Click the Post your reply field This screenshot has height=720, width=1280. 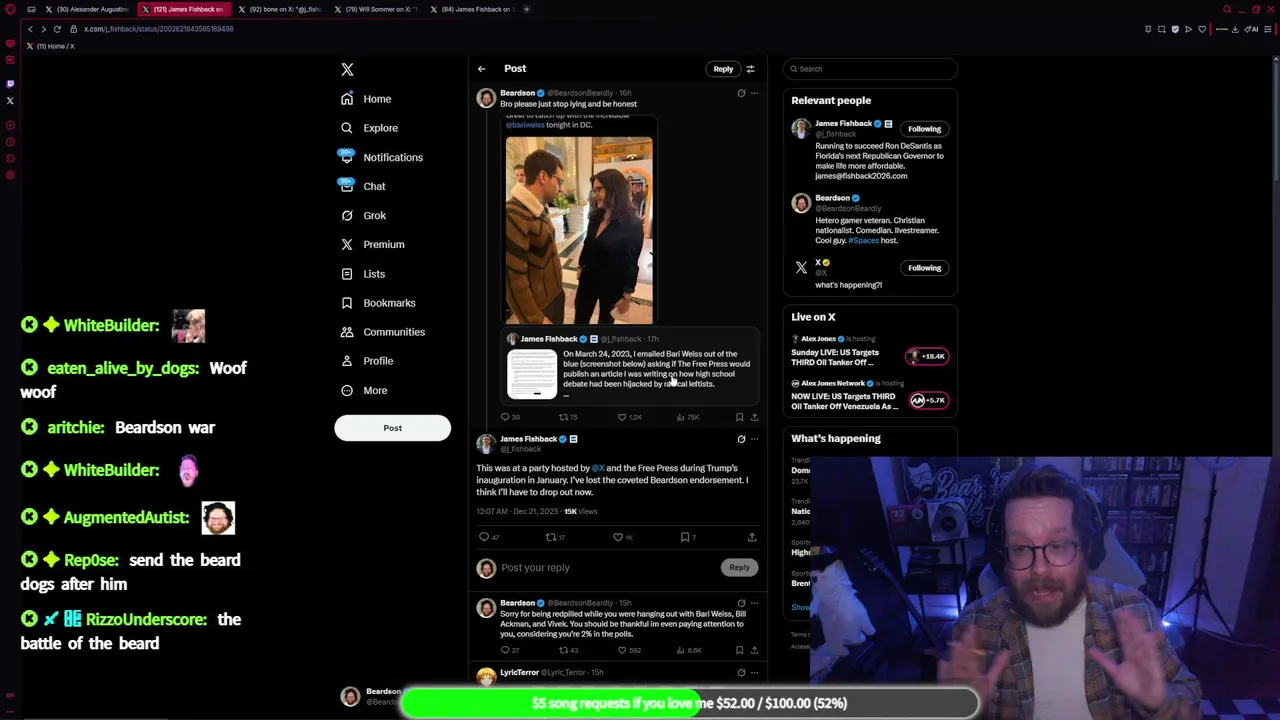(x=608, y=568)
